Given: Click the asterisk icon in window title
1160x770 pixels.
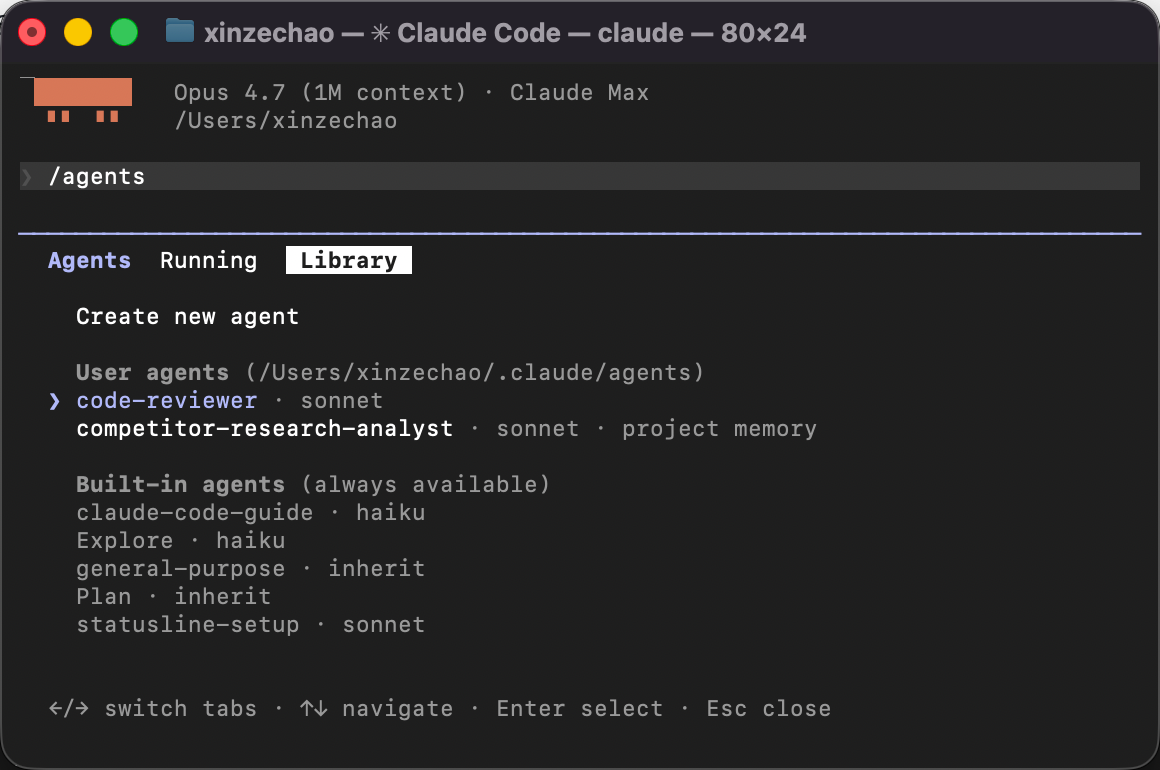Looking at the screenshot, I should pos(380,33).
